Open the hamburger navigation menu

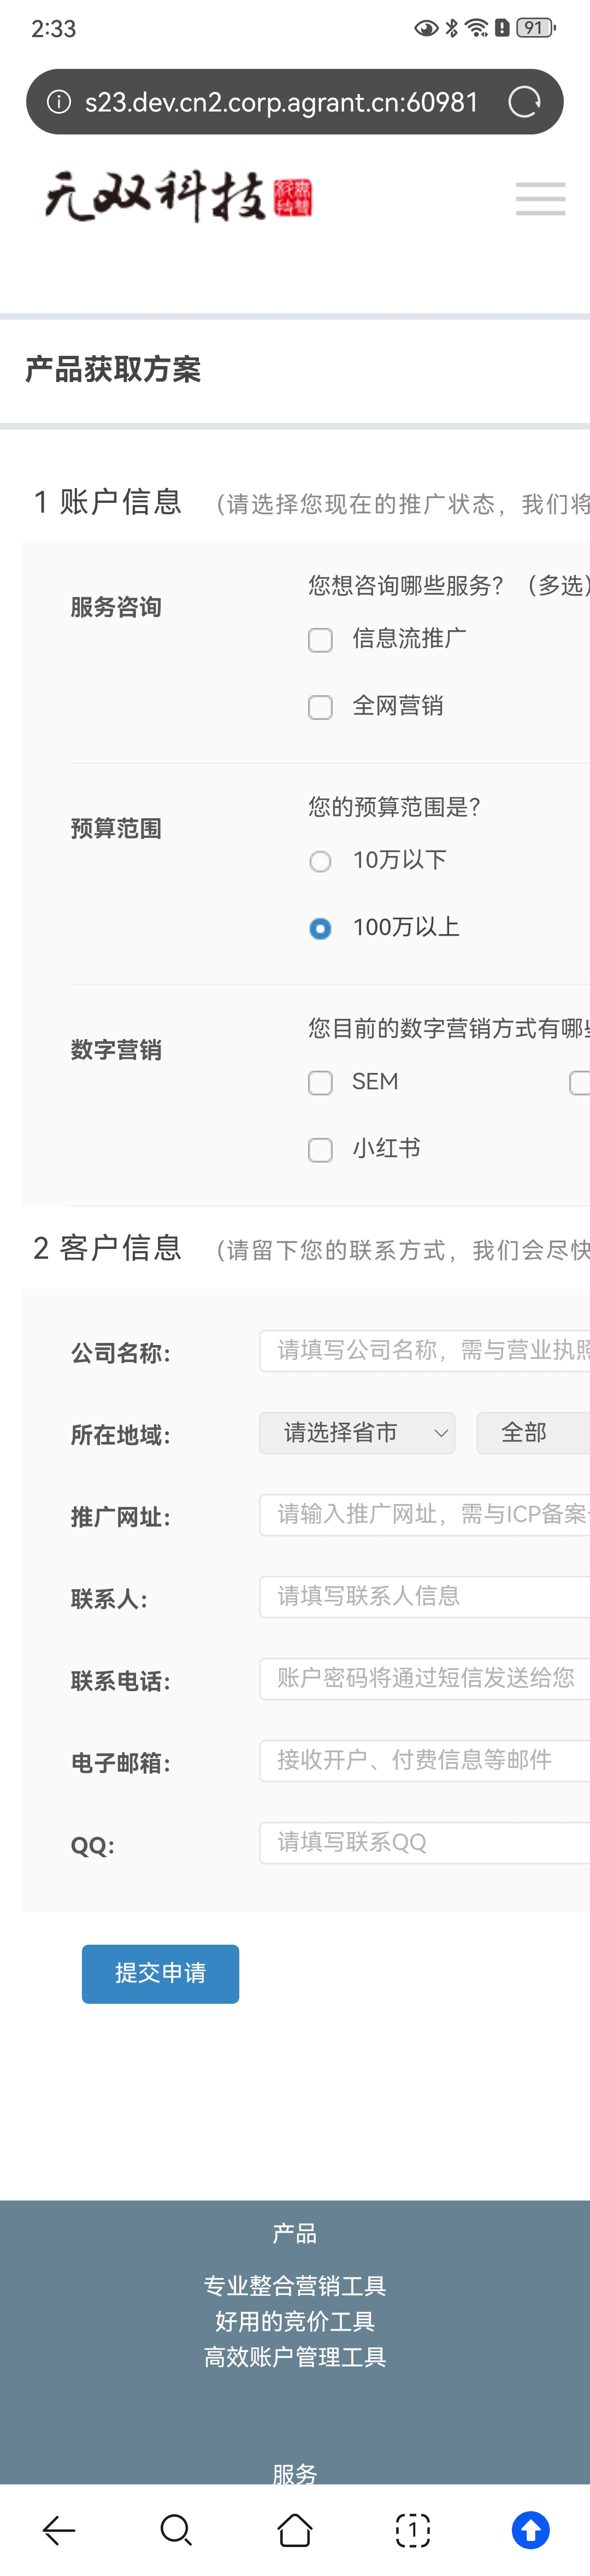540,198
